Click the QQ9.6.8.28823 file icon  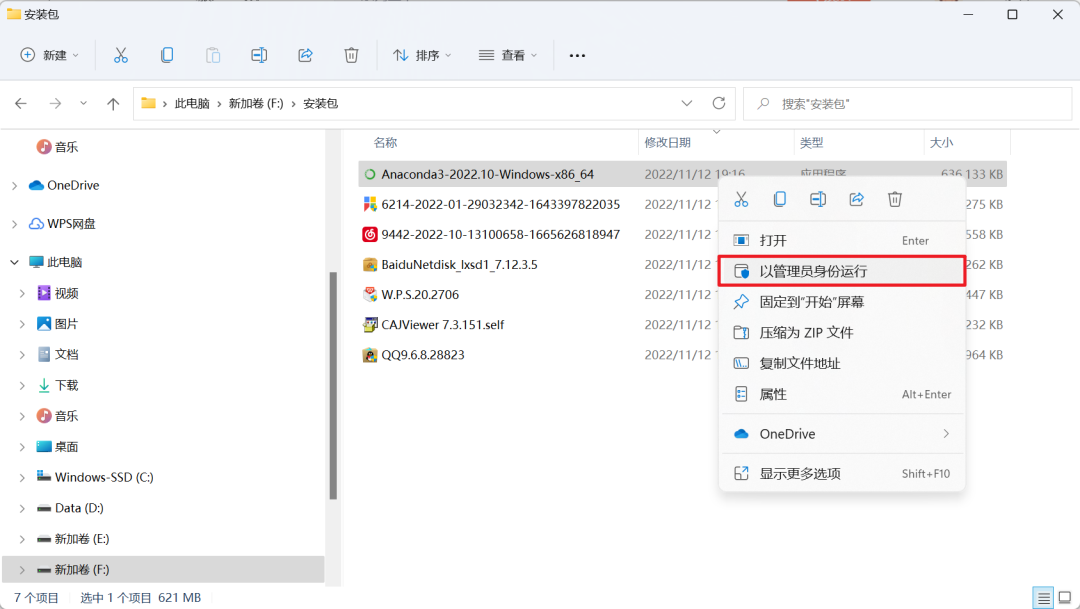pyautogui.click(x=370, y=355)
